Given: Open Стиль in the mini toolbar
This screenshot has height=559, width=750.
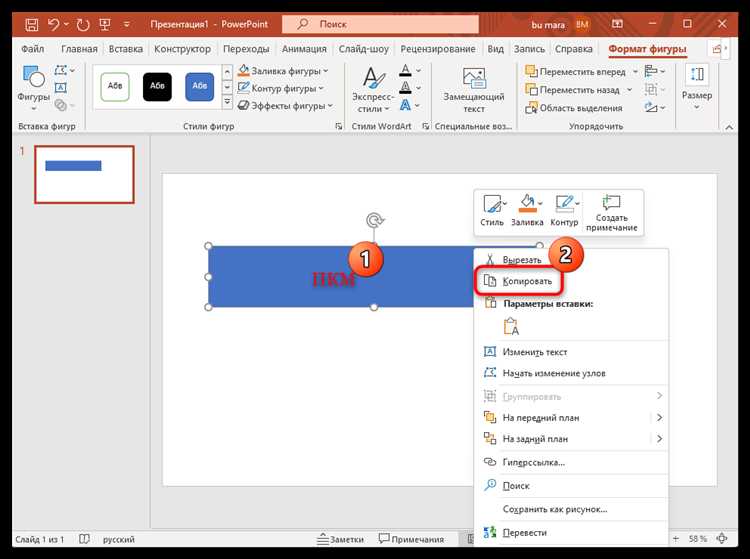Looking at the screenshot, I should (x=492, y=210).
